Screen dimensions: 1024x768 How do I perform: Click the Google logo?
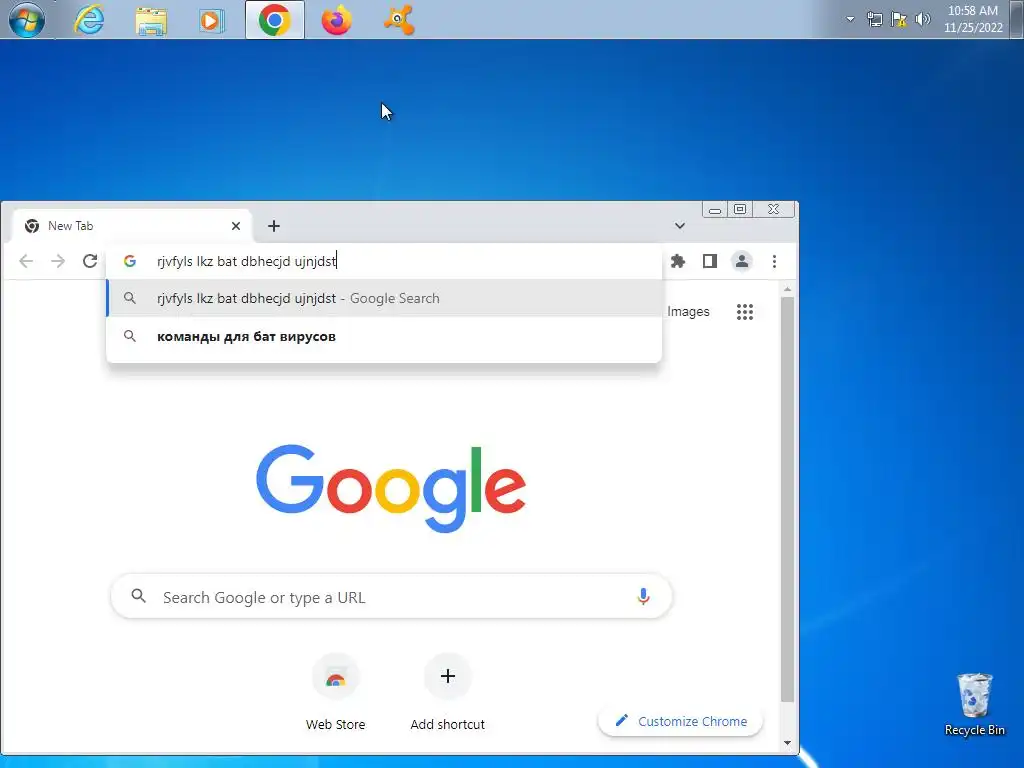pos(391,488)
